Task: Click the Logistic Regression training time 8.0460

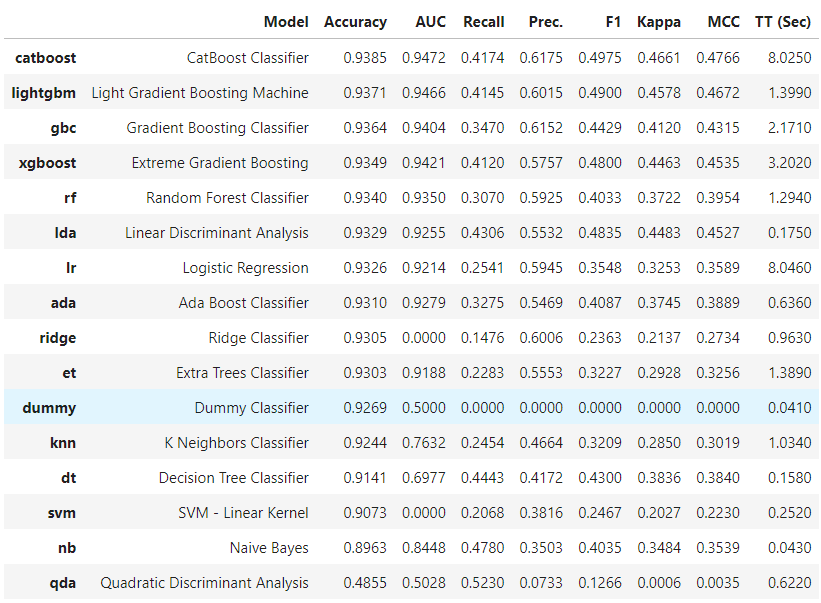Action: tap(790, 267)
